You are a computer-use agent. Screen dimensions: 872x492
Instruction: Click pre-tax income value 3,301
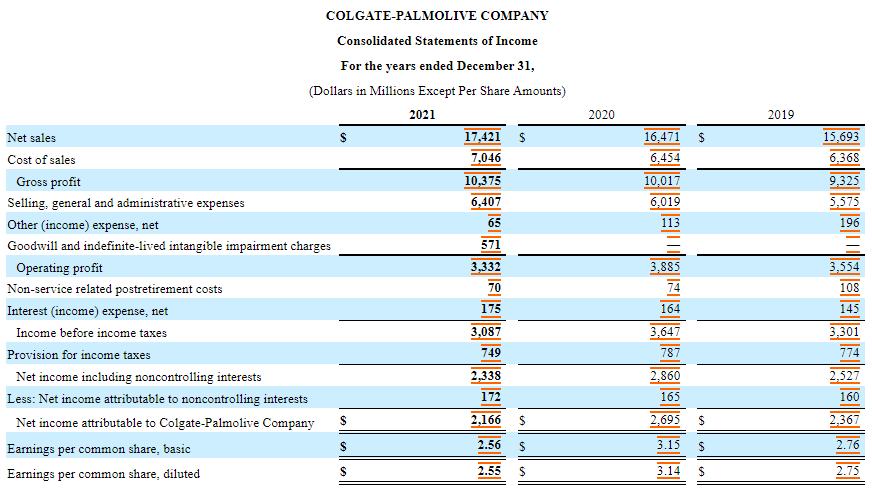tap(844, 332)
